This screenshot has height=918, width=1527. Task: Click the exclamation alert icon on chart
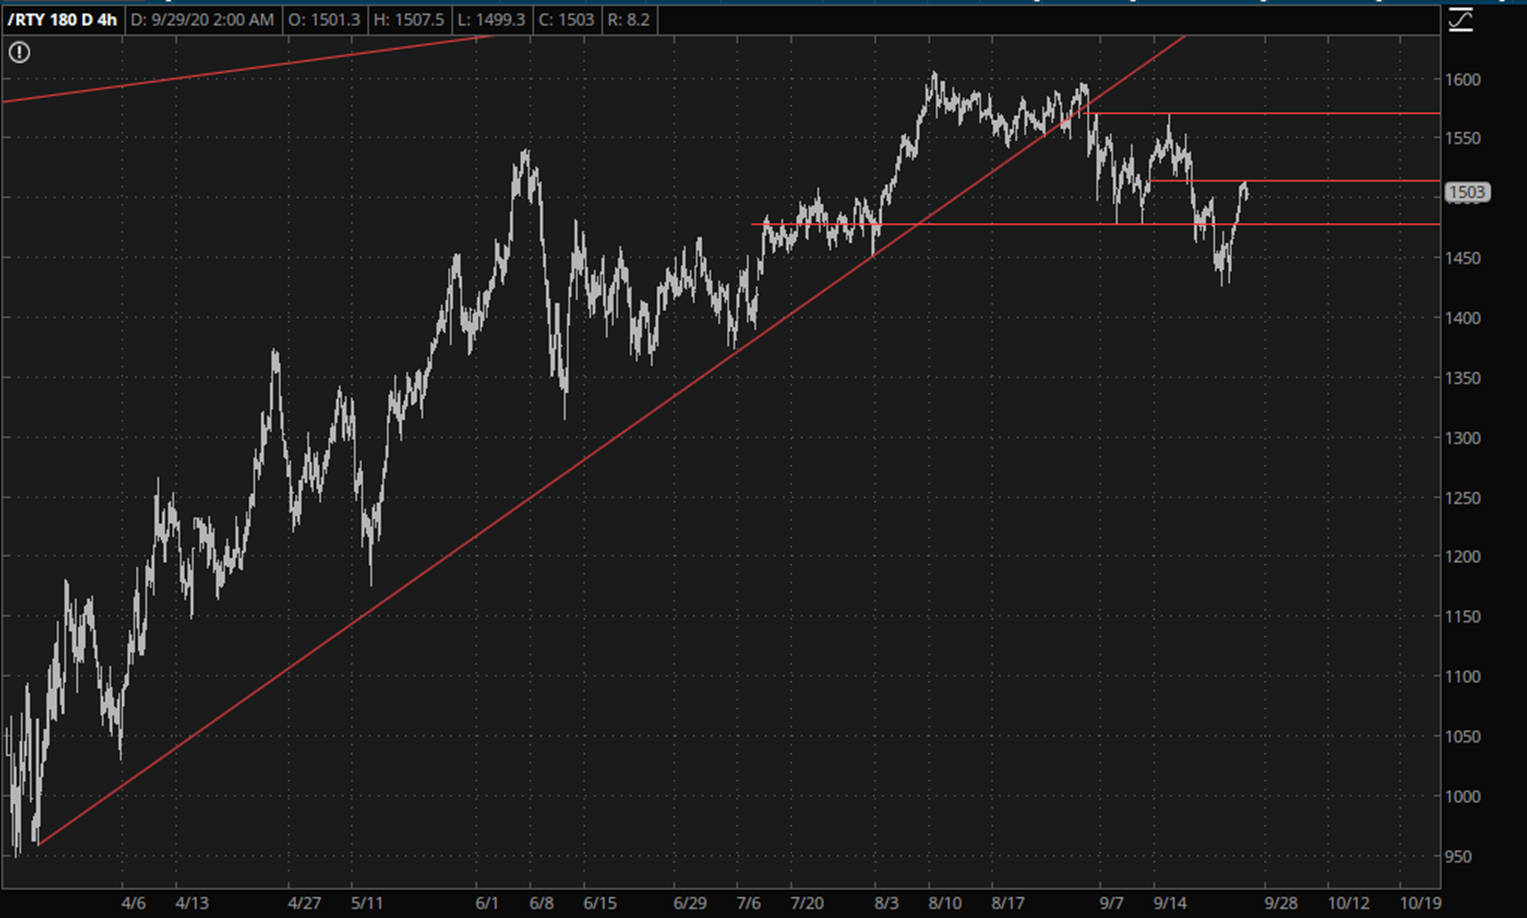(19, 52)
